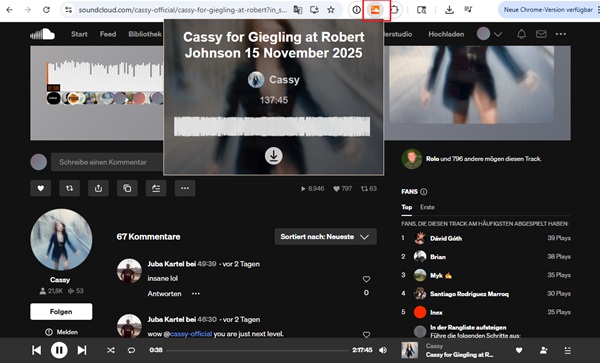The image size is (600, 363).
Task: Open the notifications bell icon
Action: tap(521, 34)
